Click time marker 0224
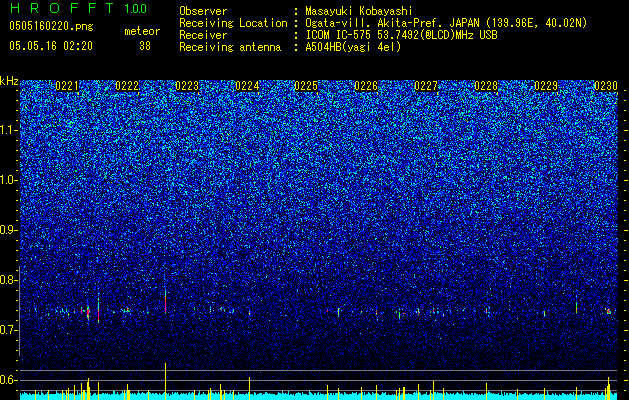 coord(247,86)
